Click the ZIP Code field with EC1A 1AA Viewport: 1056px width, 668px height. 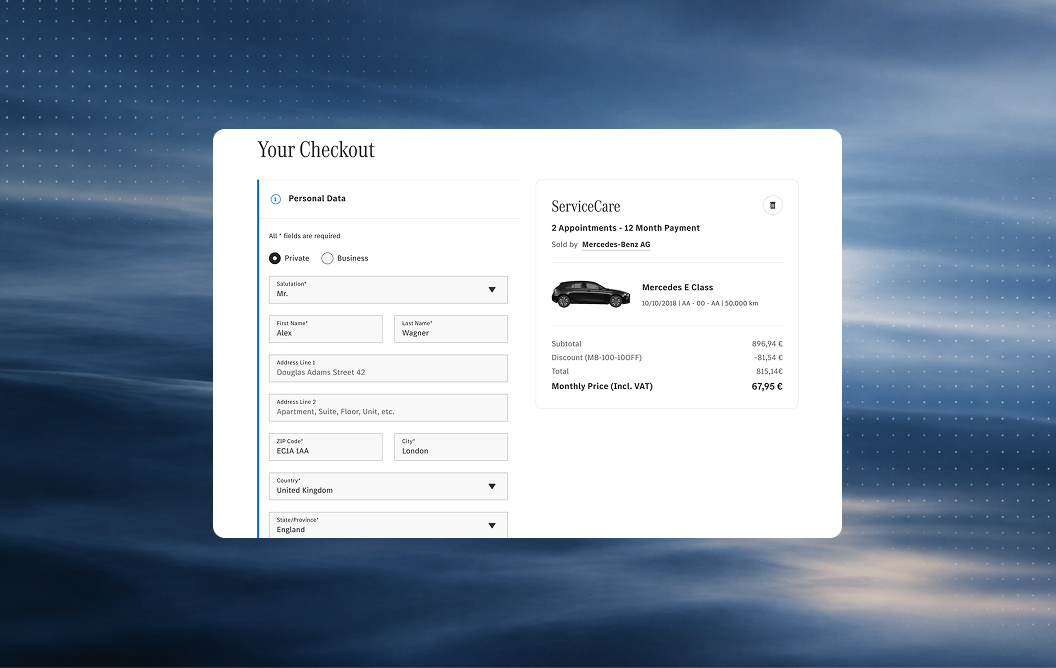(x=325, y=446)
